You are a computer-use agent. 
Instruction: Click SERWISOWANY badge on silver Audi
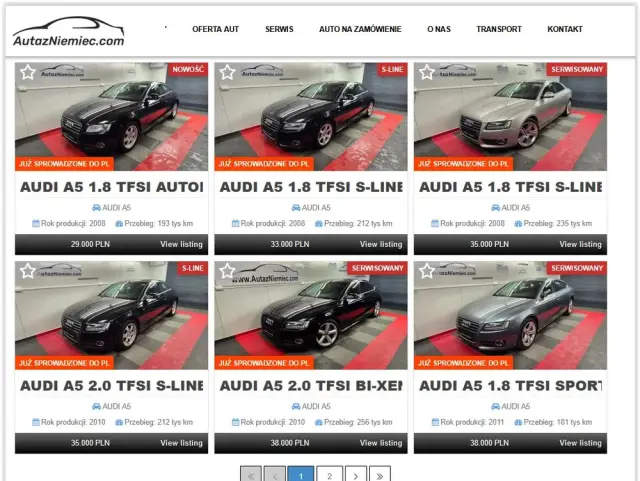coord(577,69)
